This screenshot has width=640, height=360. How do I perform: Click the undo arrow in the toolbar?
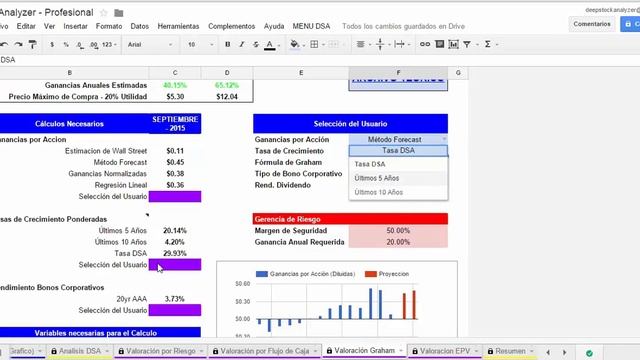pyautogui.click(x=4, y=44)
